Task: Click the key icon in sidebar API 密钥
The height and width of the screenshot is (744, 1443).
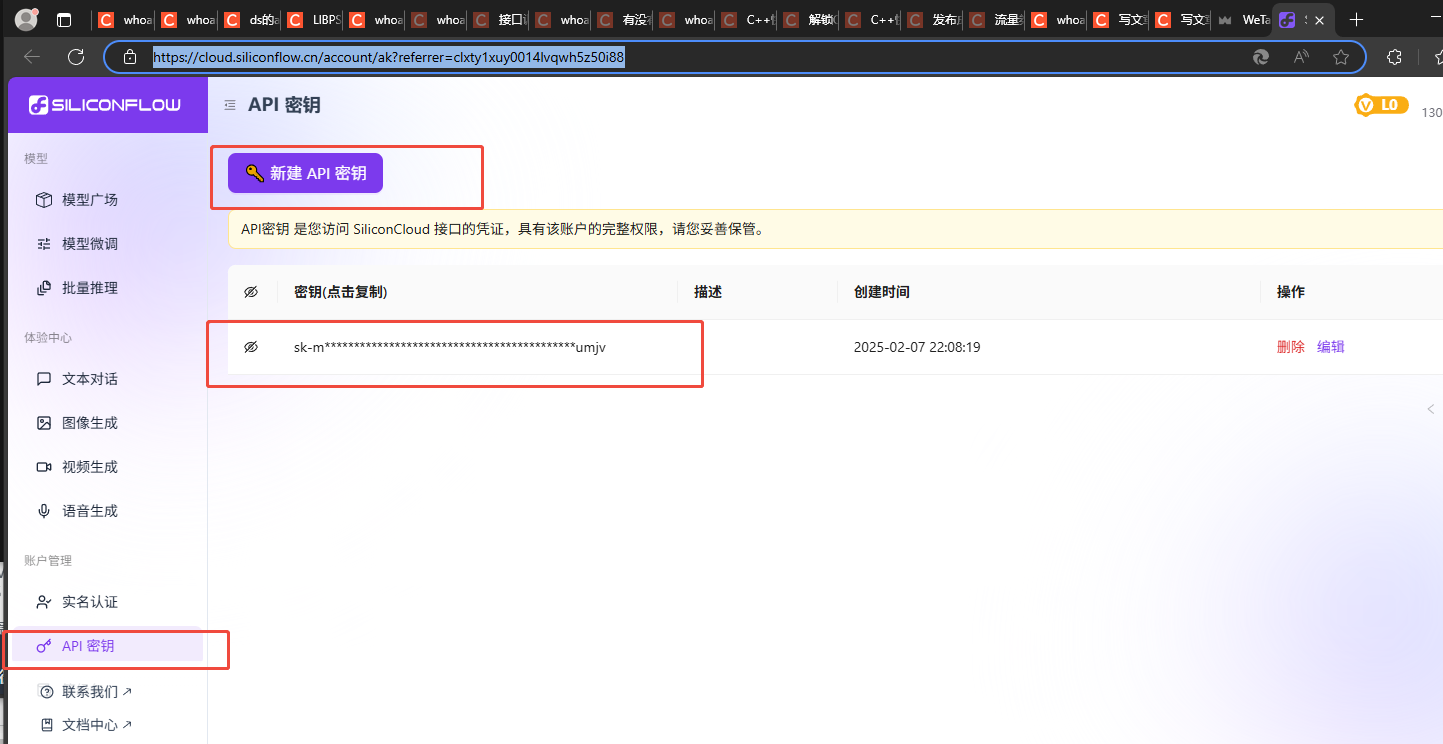Action: click(44, 646)
